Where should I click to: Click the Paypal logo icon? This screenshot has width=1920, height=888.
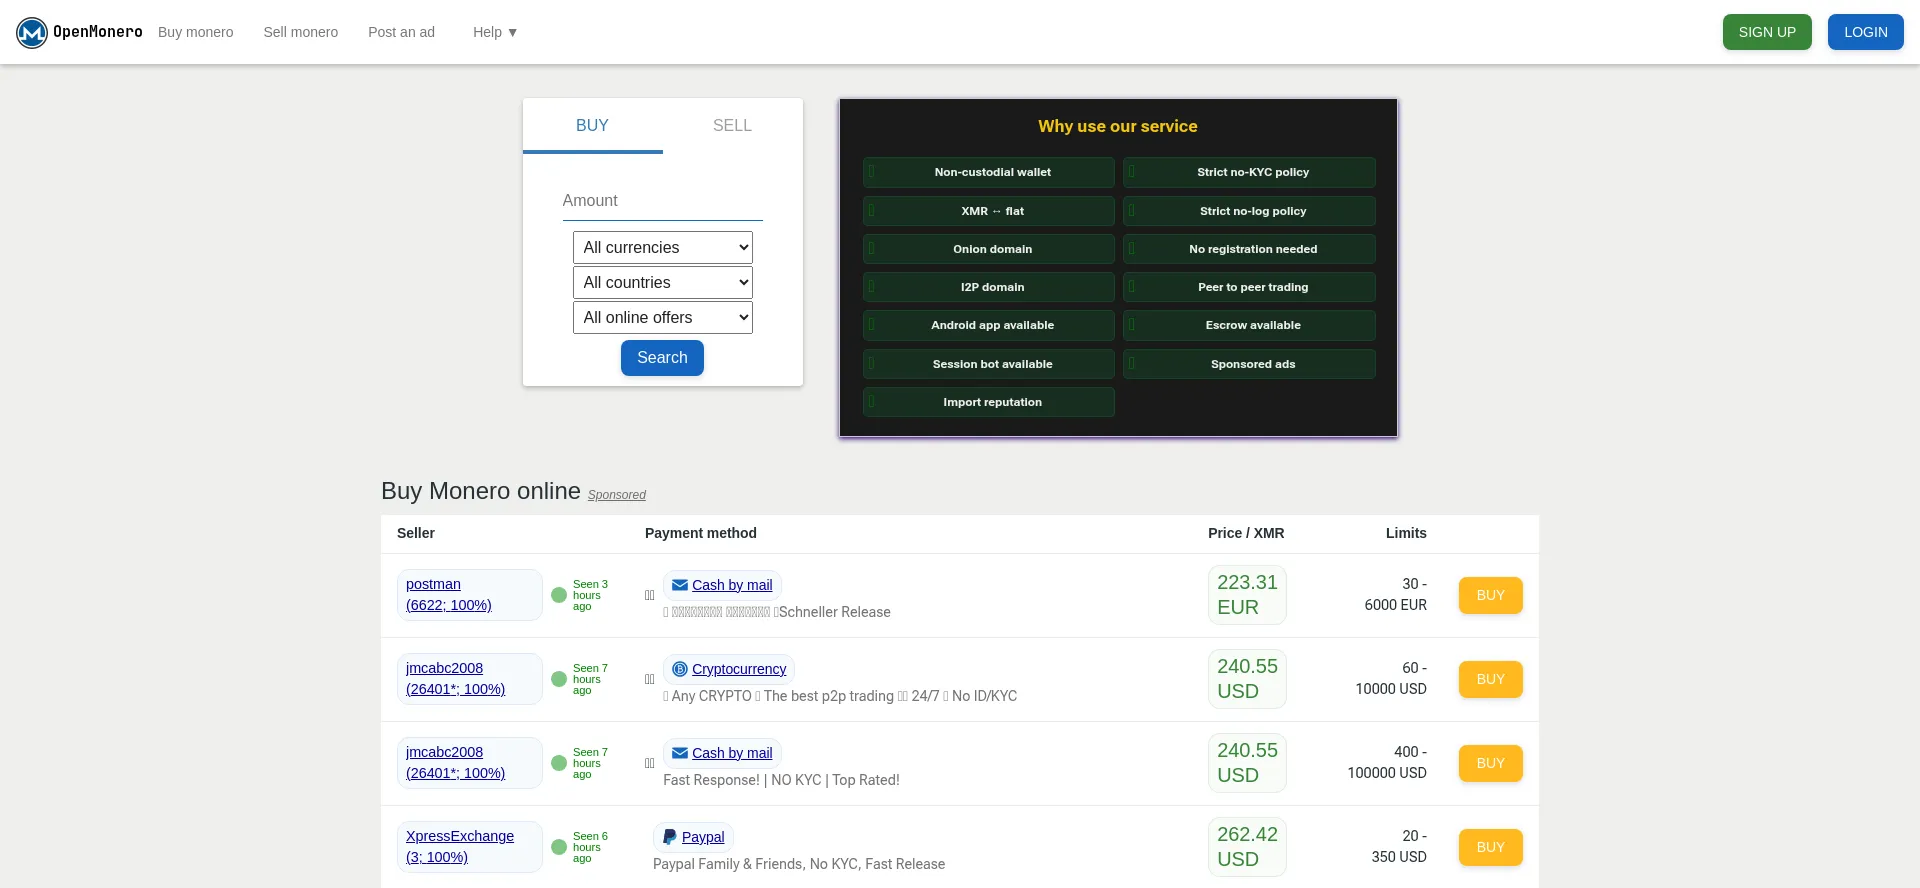pyautogui.click(x=670, y=837)
